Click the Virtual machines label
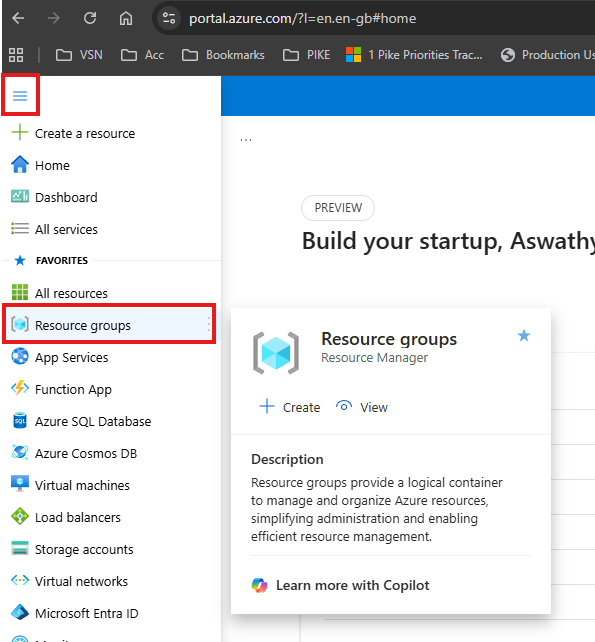The image size is (595, 642). [x=82, y=485]
